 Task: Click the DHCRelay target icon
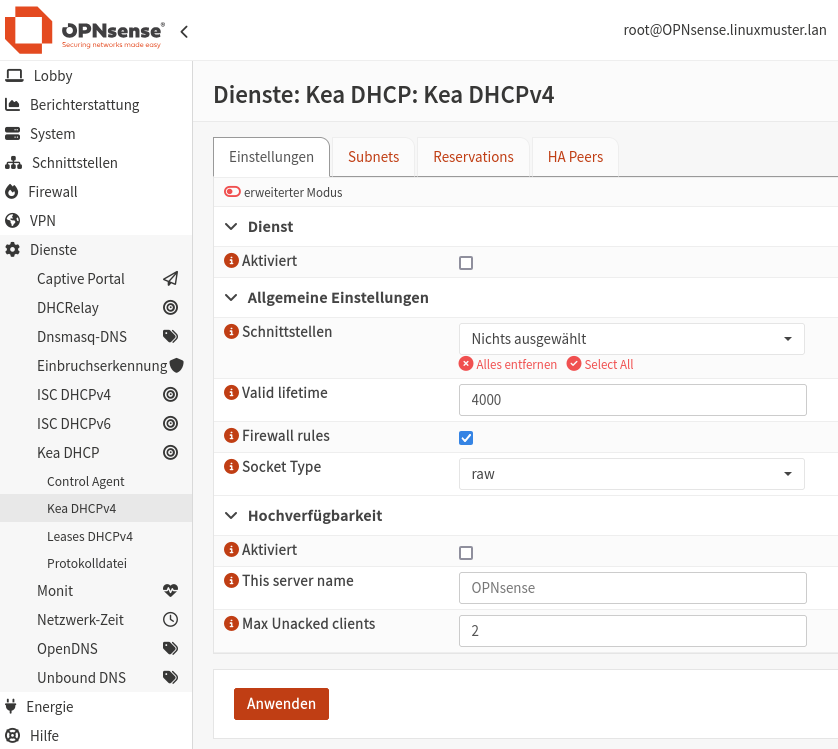tap(170, 307)
